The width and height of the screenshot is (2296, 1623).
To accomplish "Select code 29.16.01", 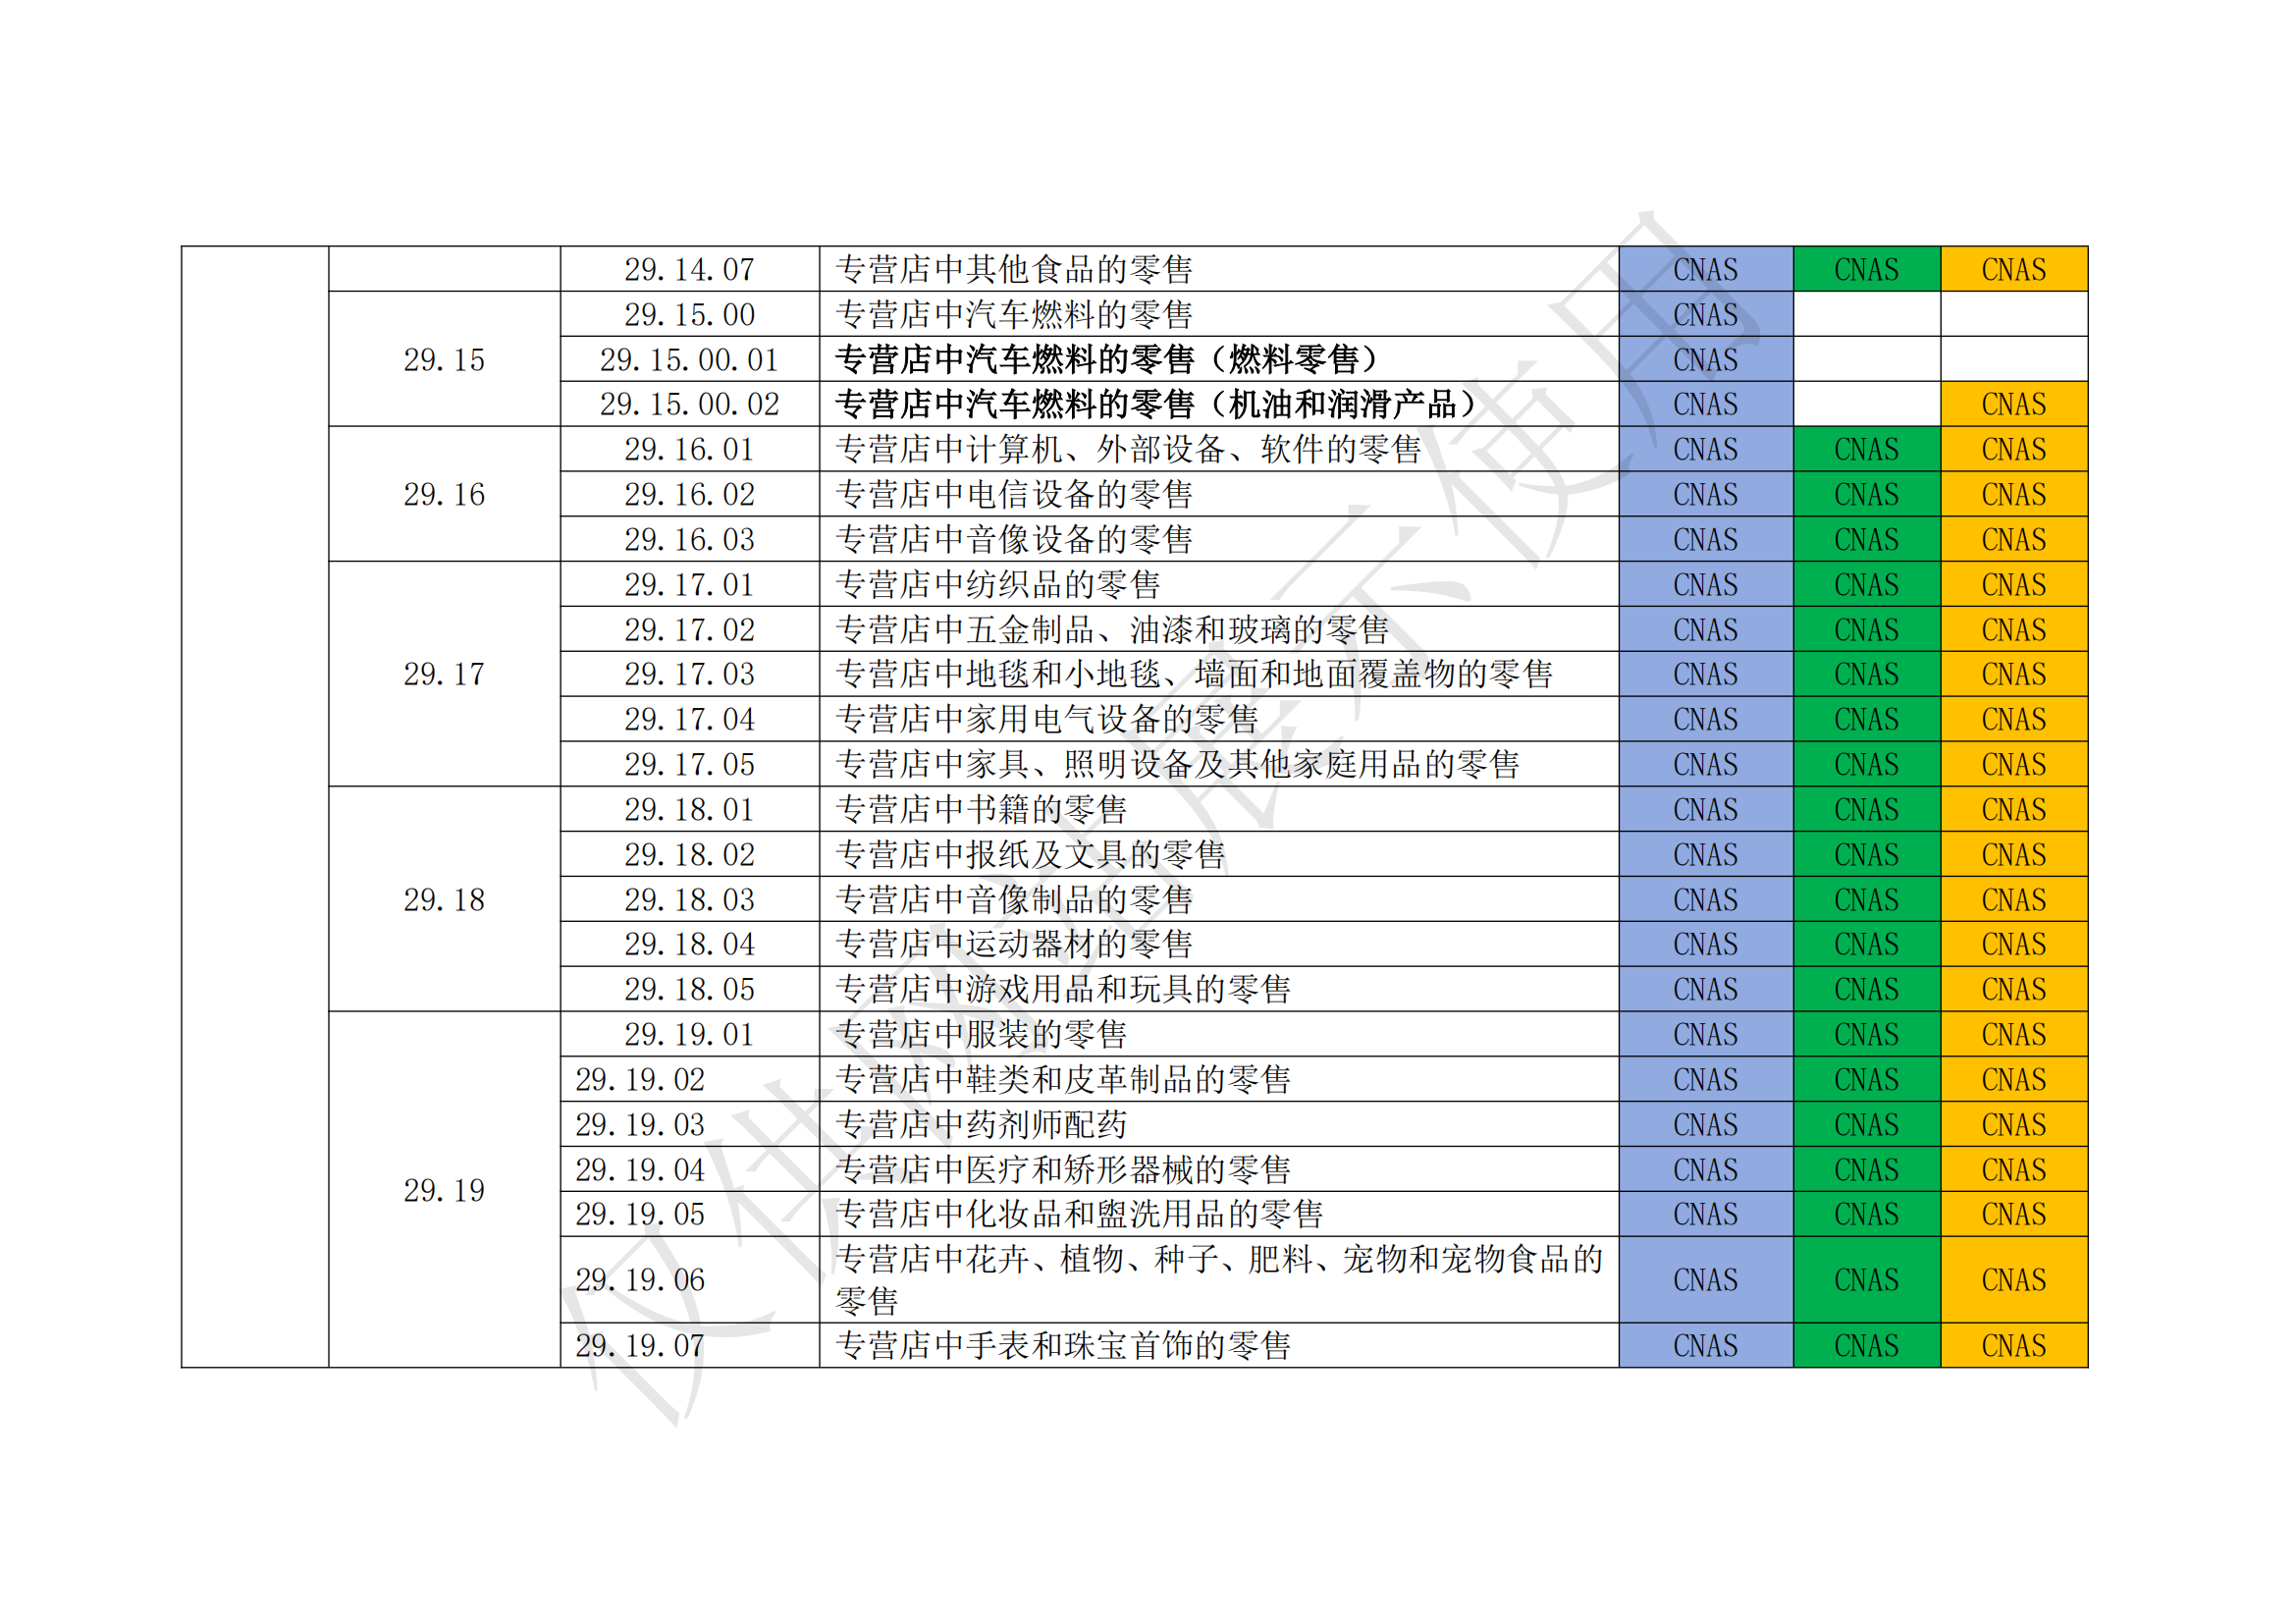I will point(689,449).
